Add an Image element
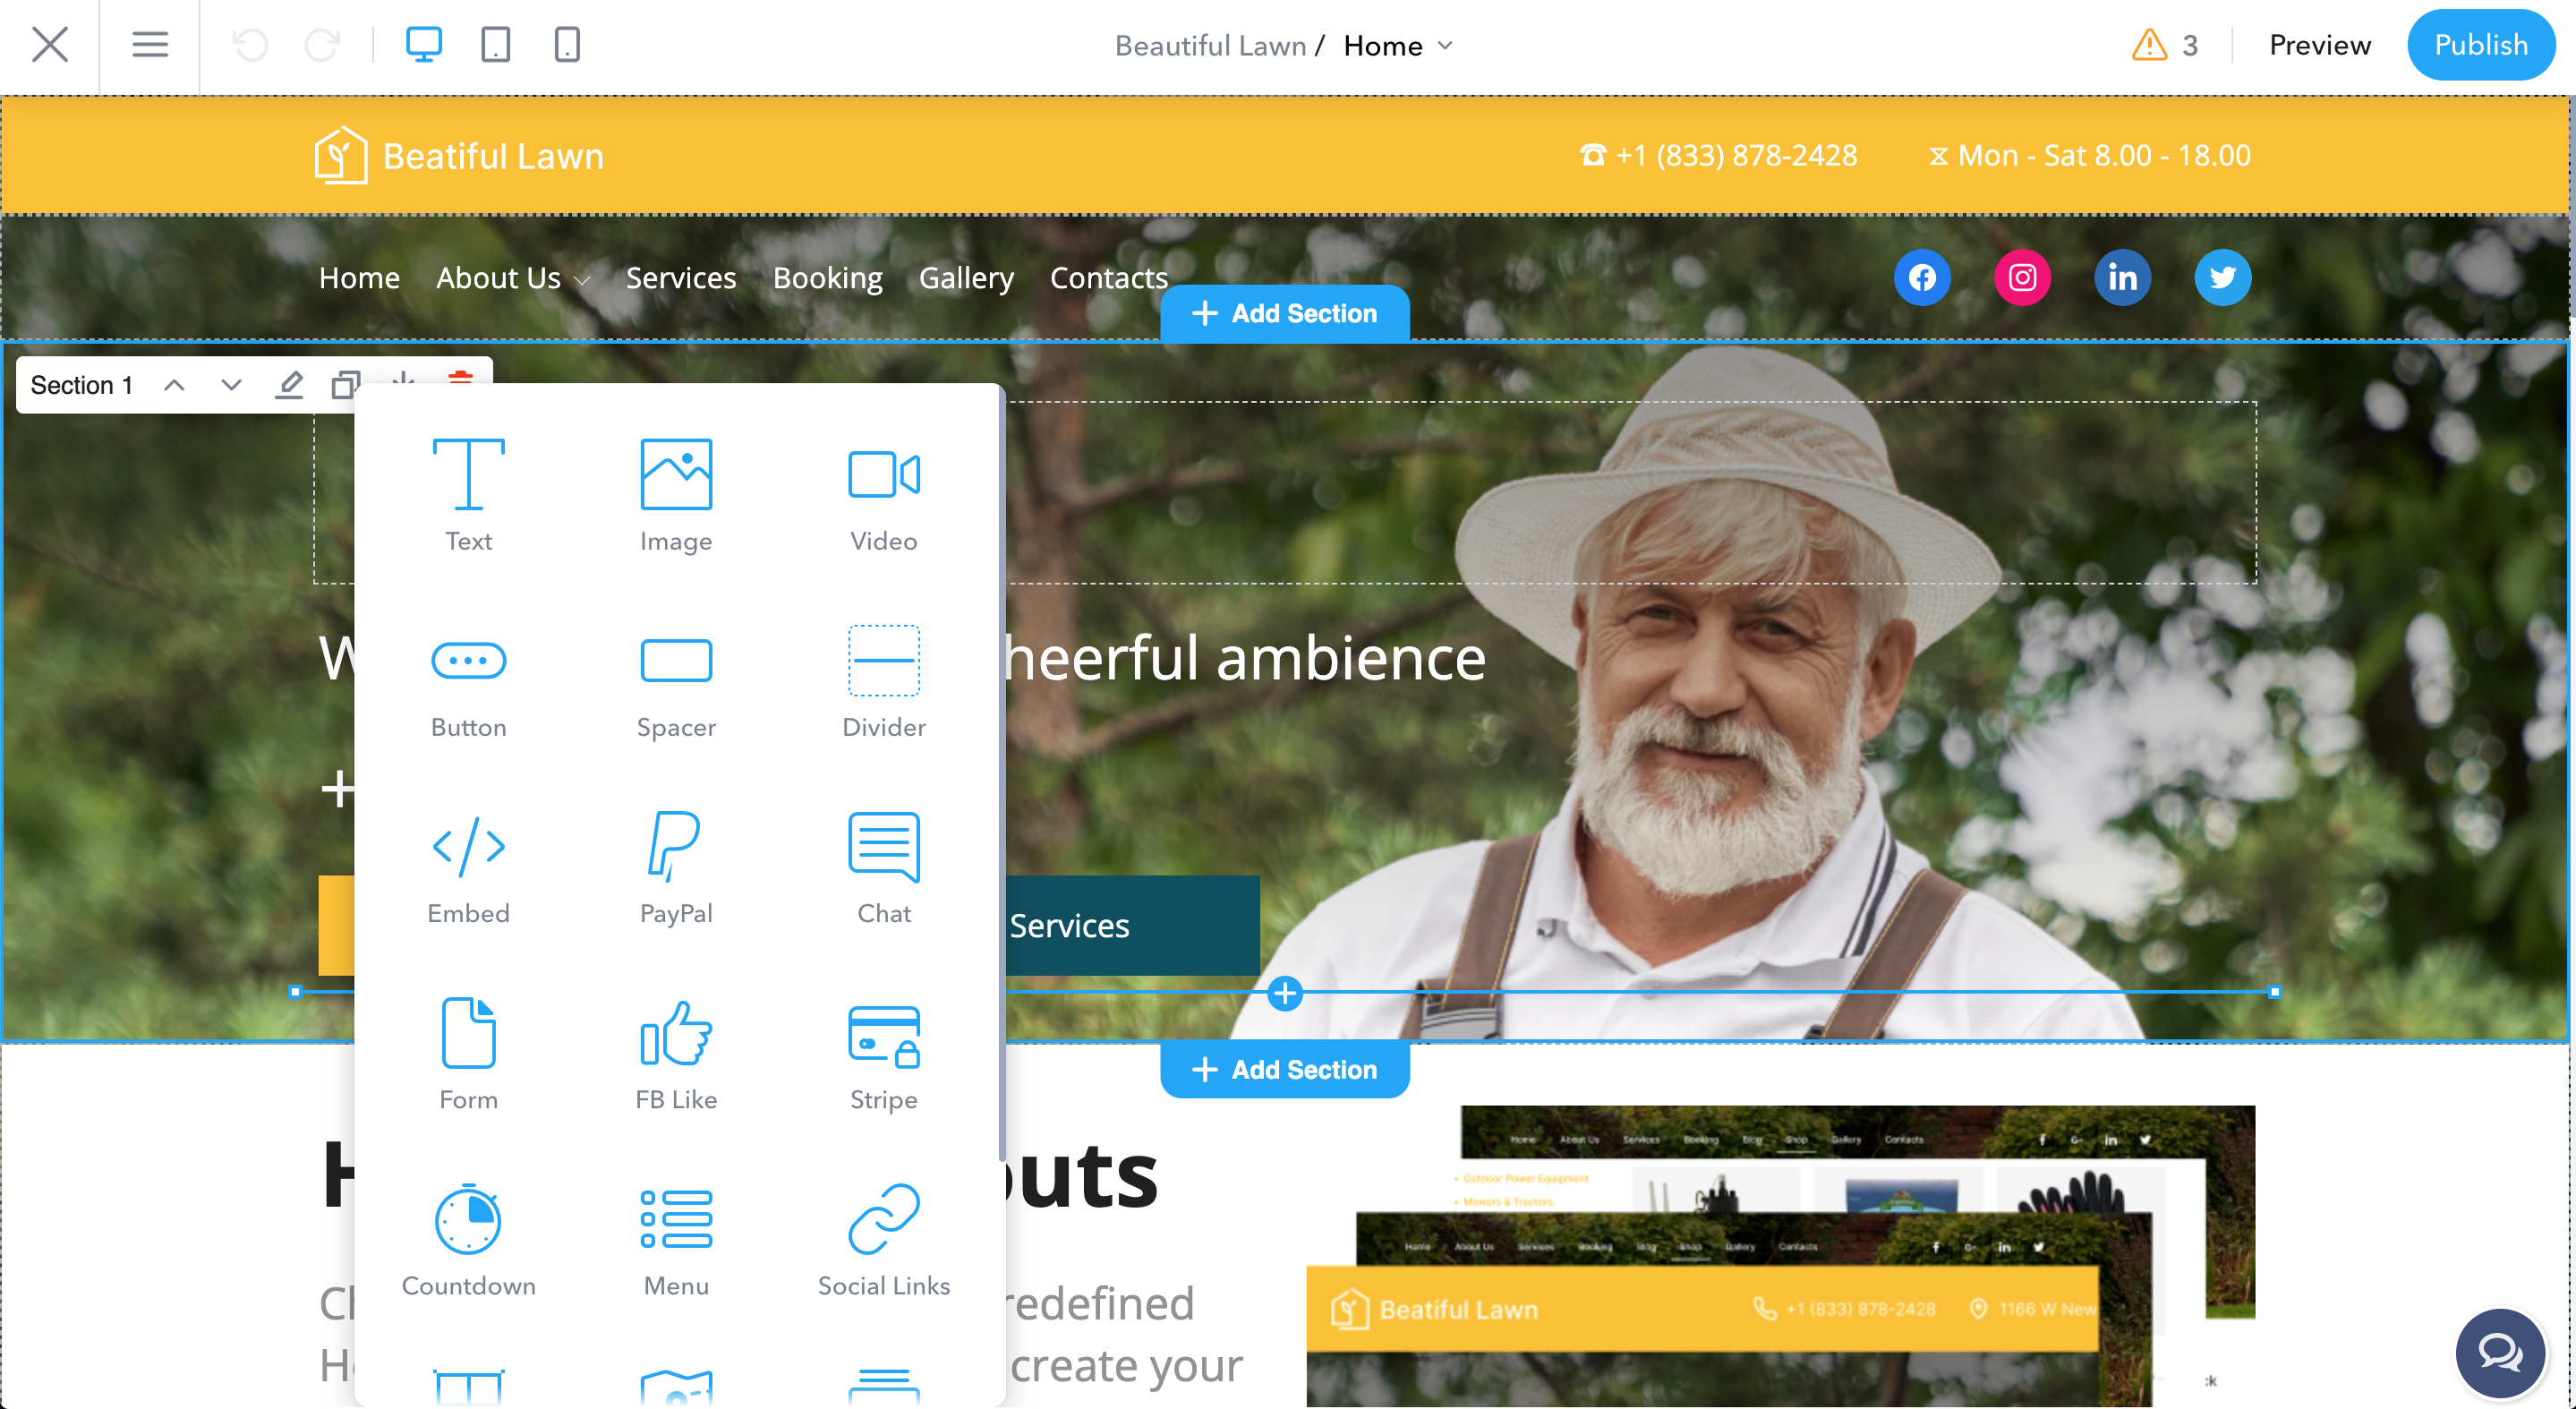Screen dimensions: 2576x1409 pos(676,495)
